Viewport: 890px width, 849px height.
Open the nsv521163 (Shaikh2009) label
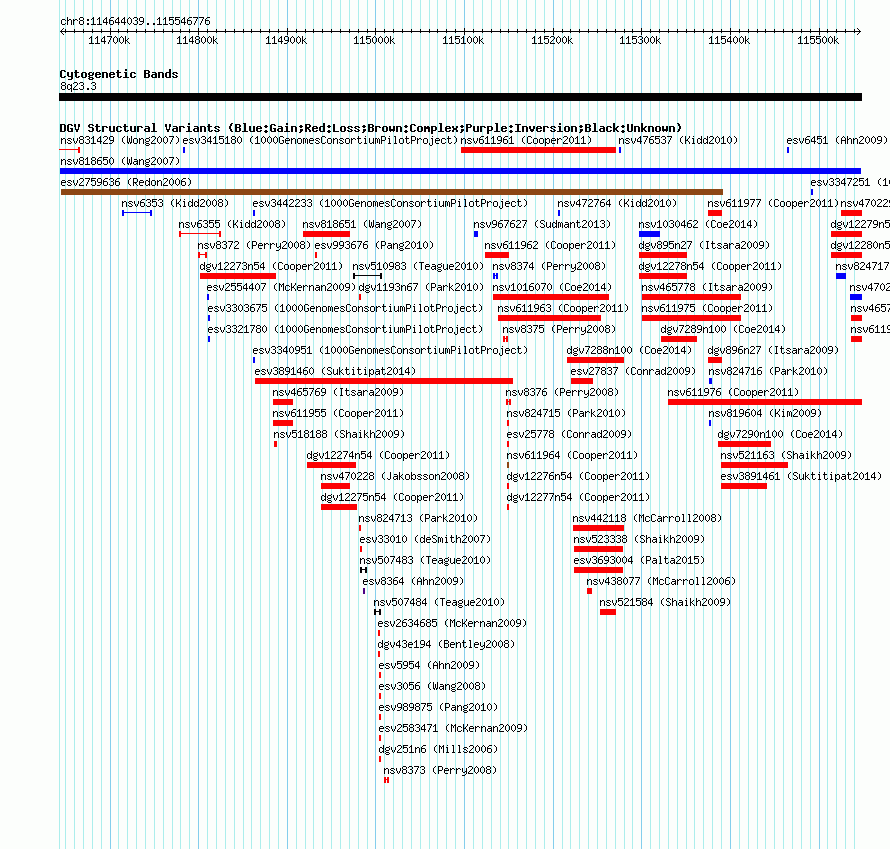(x=786, y=455)
